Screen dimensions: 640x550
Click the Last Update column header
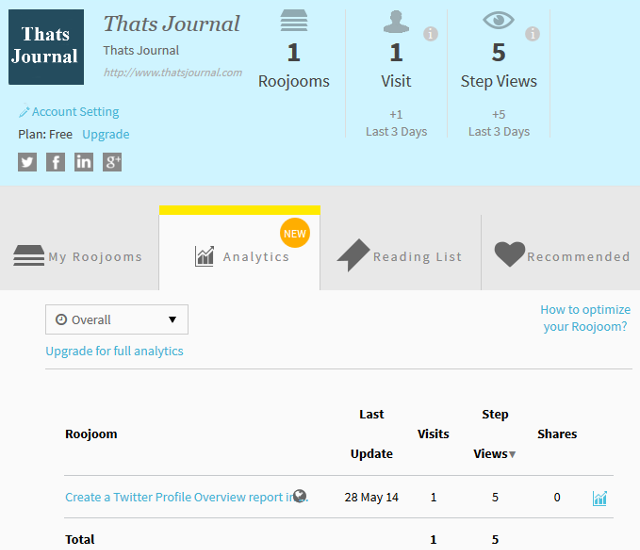pos(371,434)
